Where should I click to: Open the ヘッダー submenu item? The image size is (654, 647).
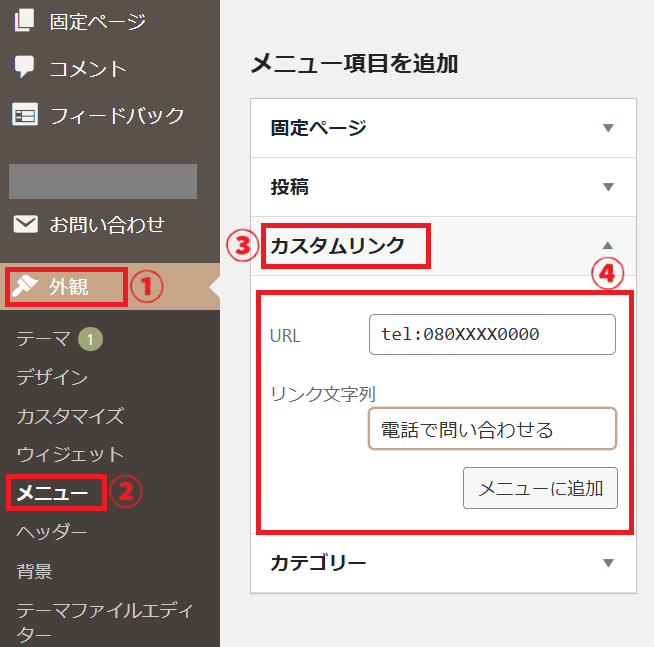coord(52,532)
